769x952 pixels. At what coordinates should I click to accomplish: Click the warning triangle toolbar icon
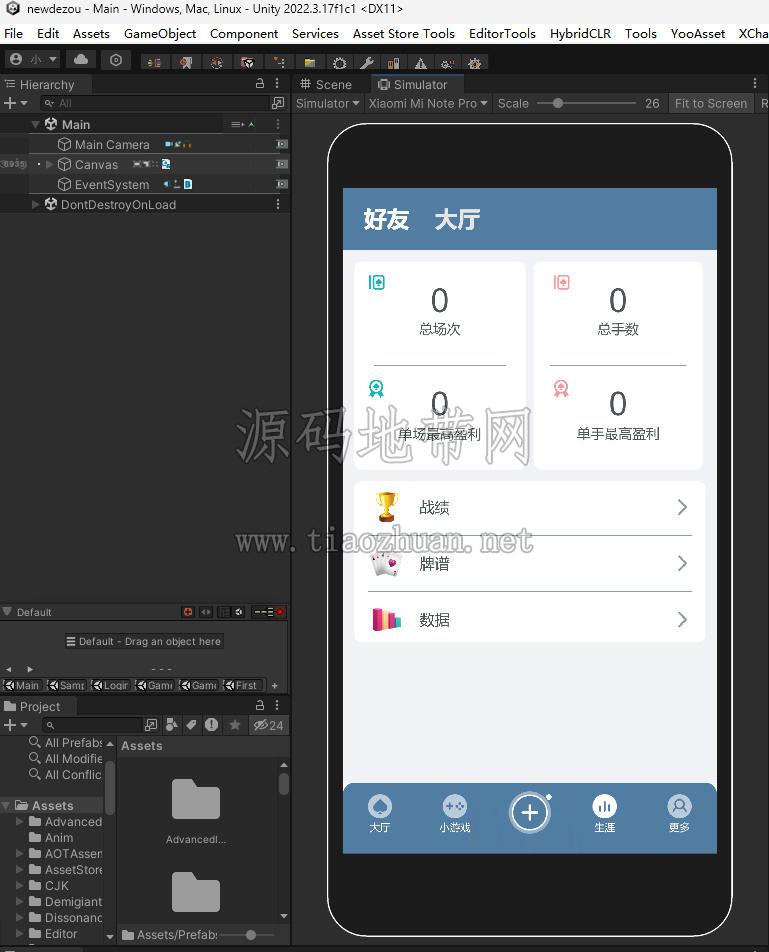tap(420, 63)
